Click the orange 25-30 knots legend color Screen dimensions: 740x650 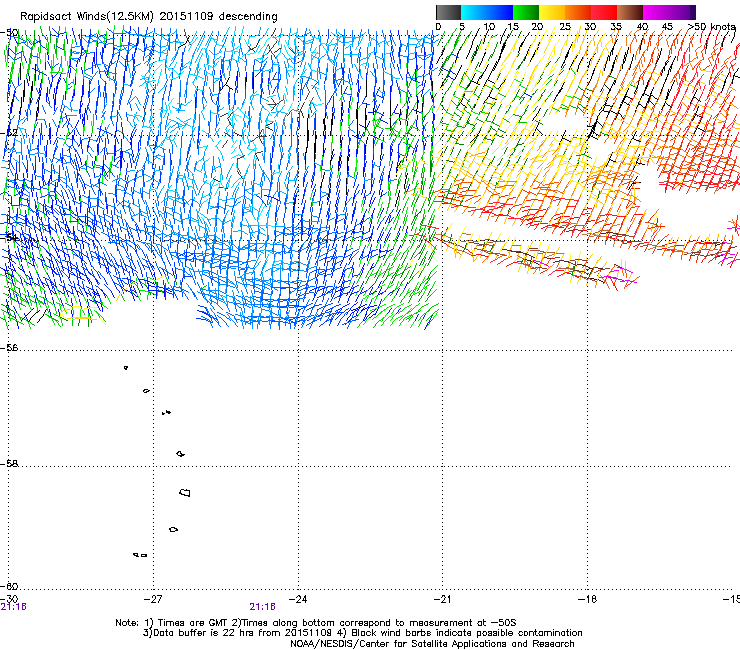(578, 12)
